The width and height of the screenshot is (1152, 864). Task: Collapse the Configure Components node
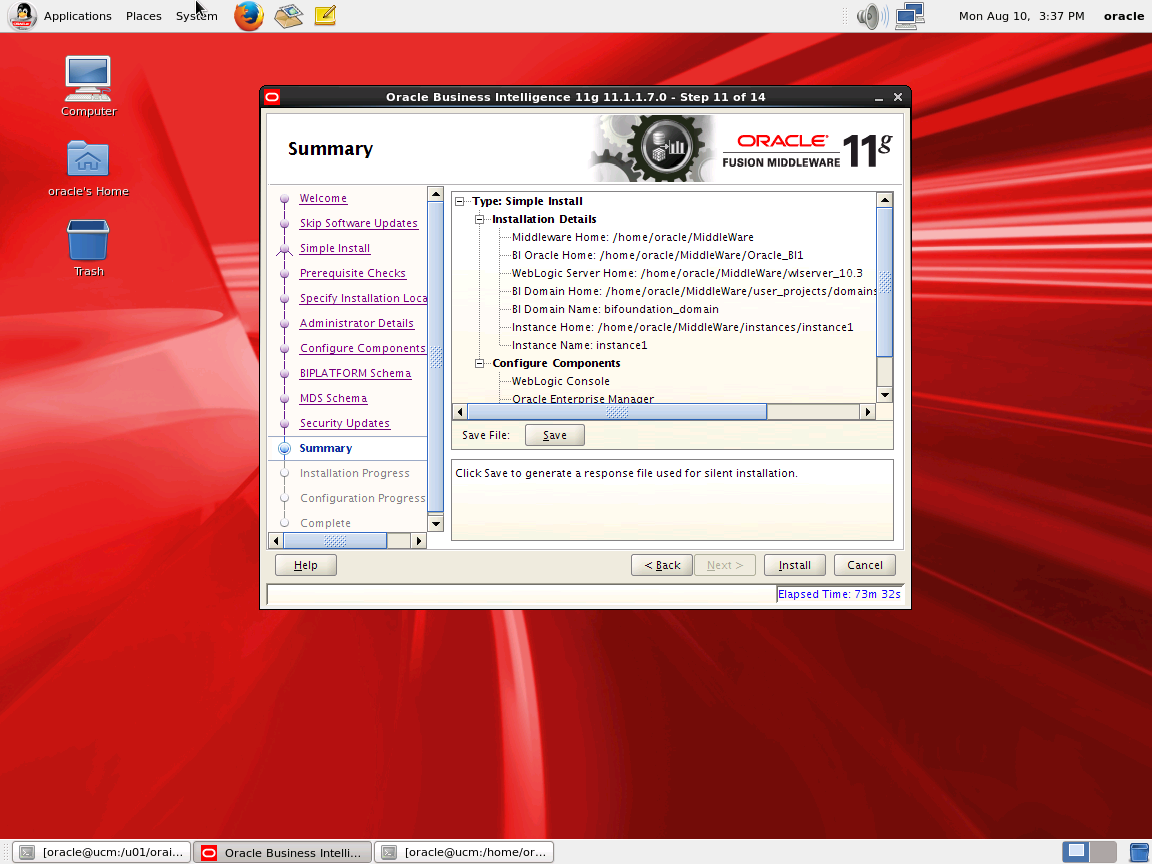pos(480,363)
